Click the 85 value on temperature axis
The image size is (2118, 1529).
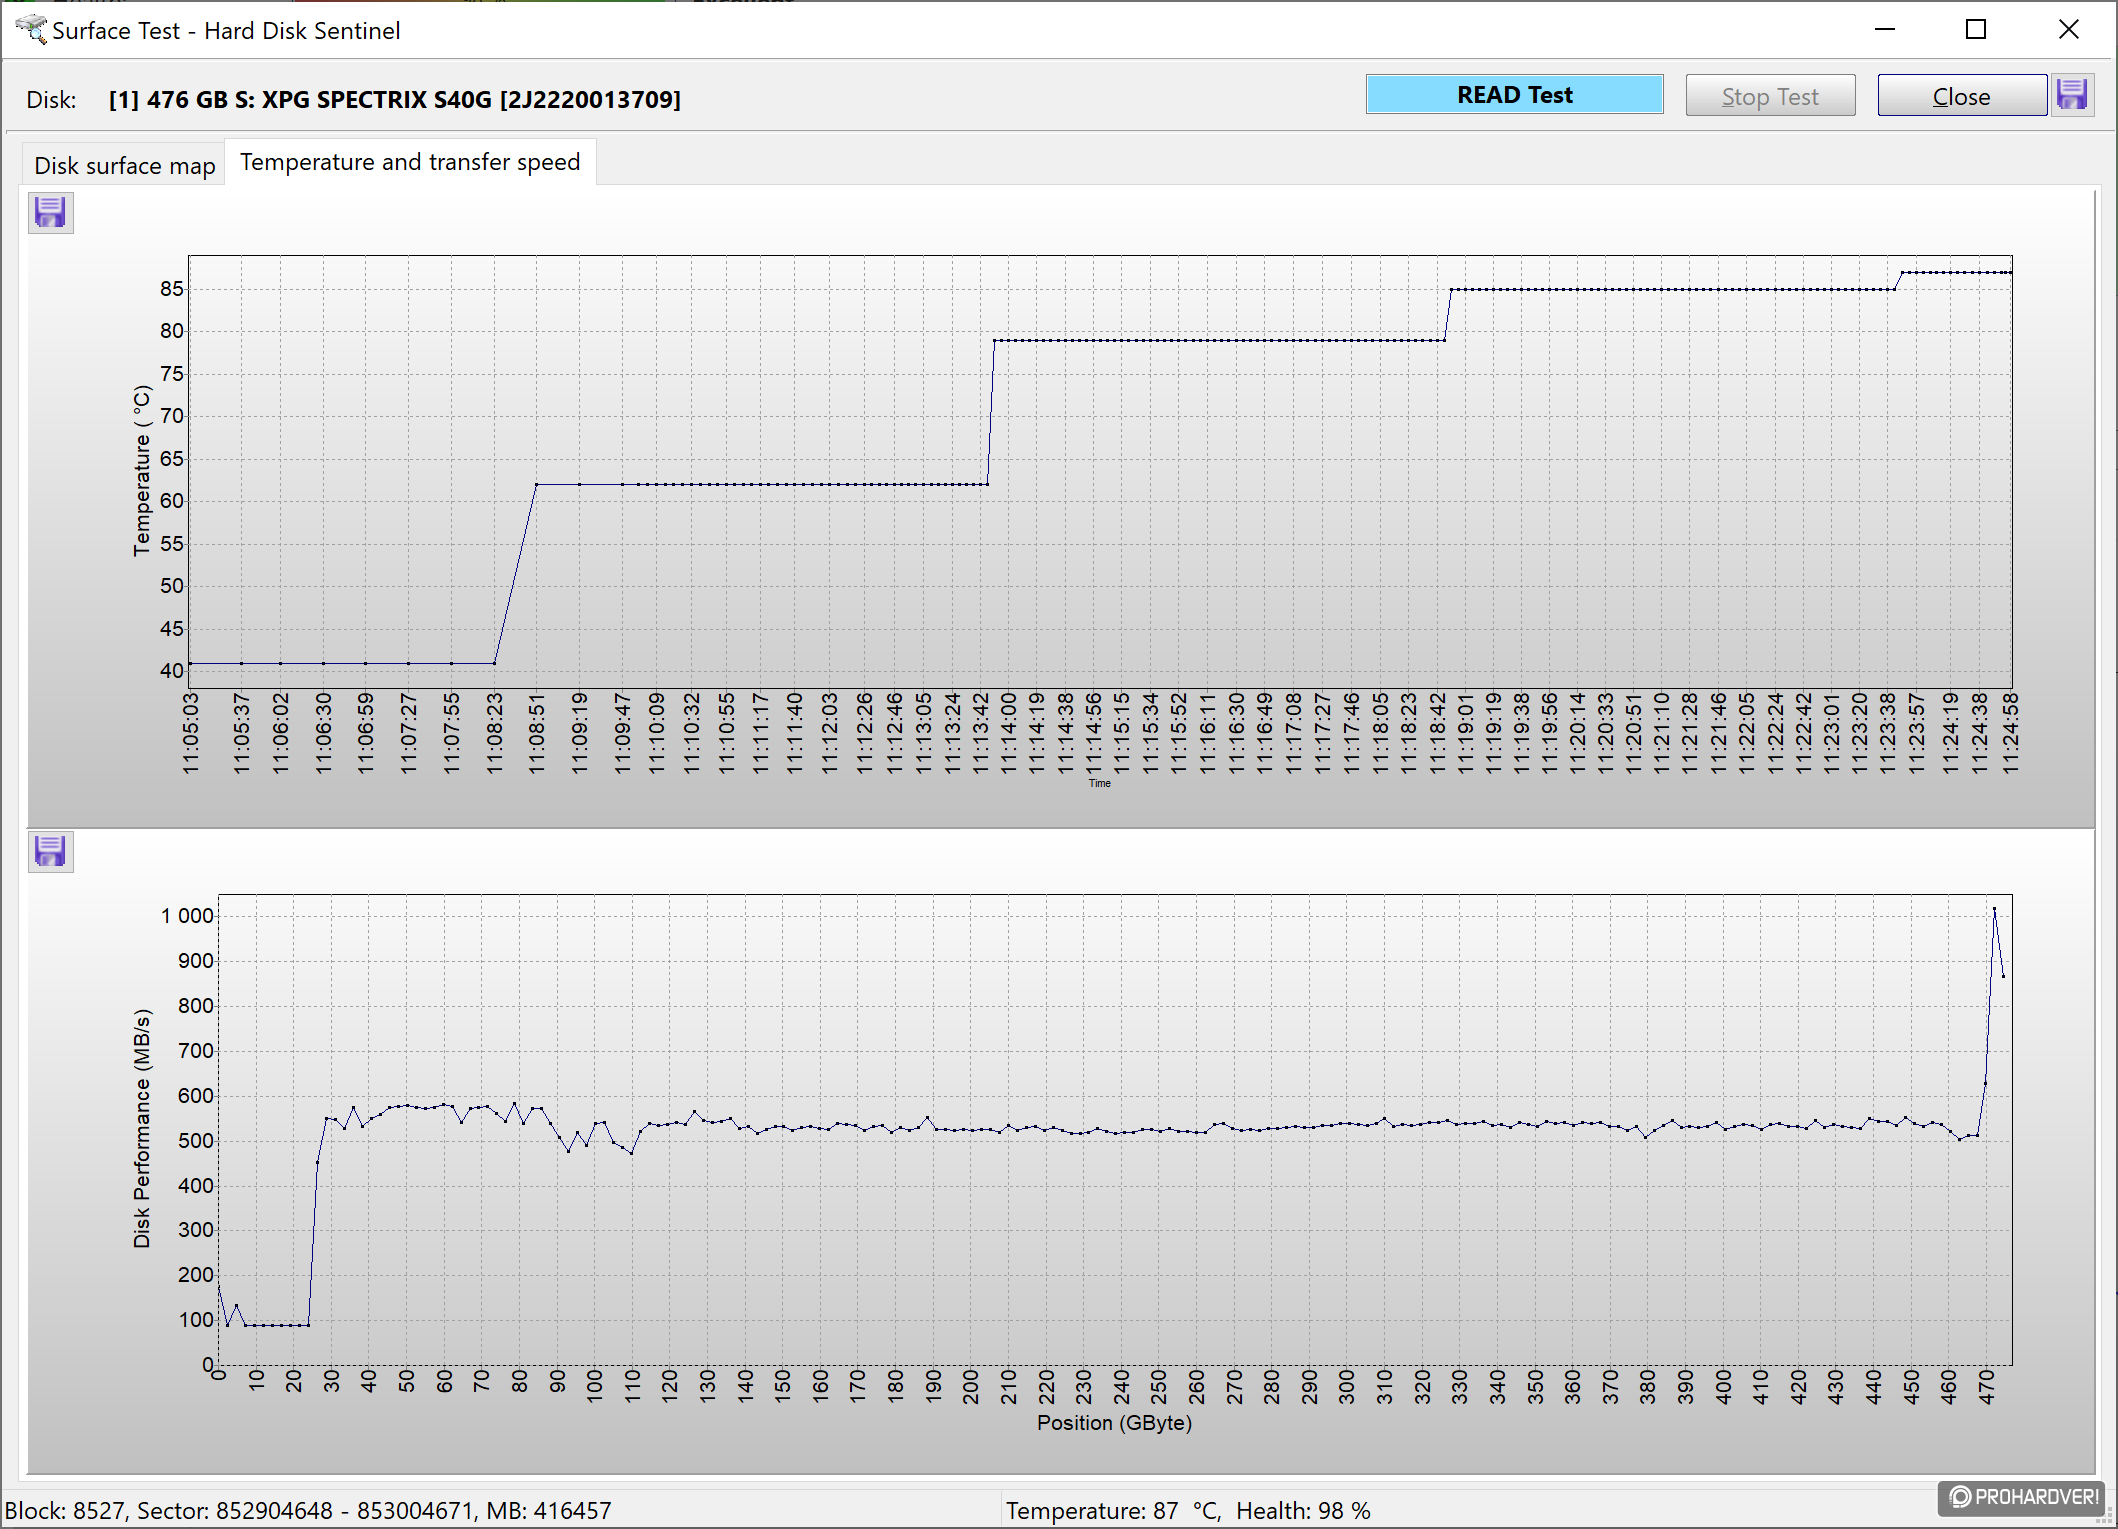pos(172,289)
